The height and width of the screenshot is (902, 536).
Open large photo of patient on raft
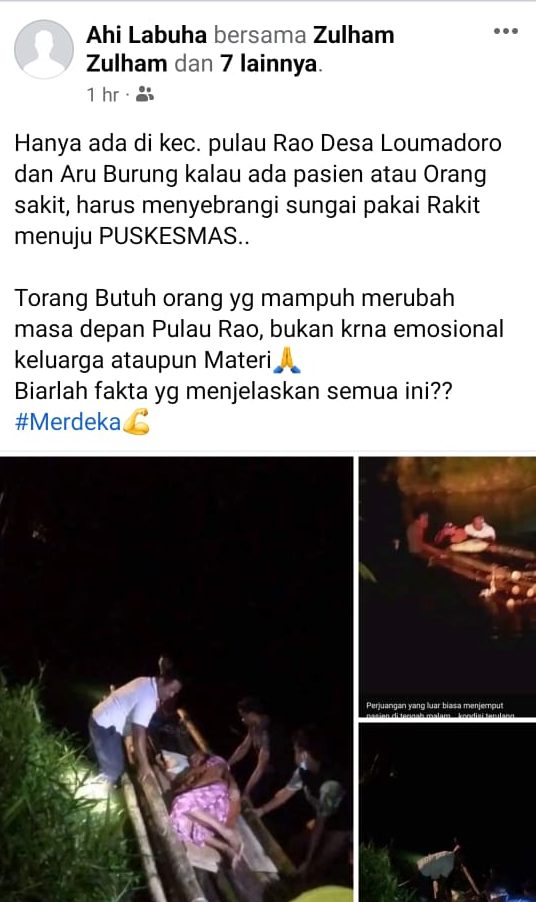177,679
